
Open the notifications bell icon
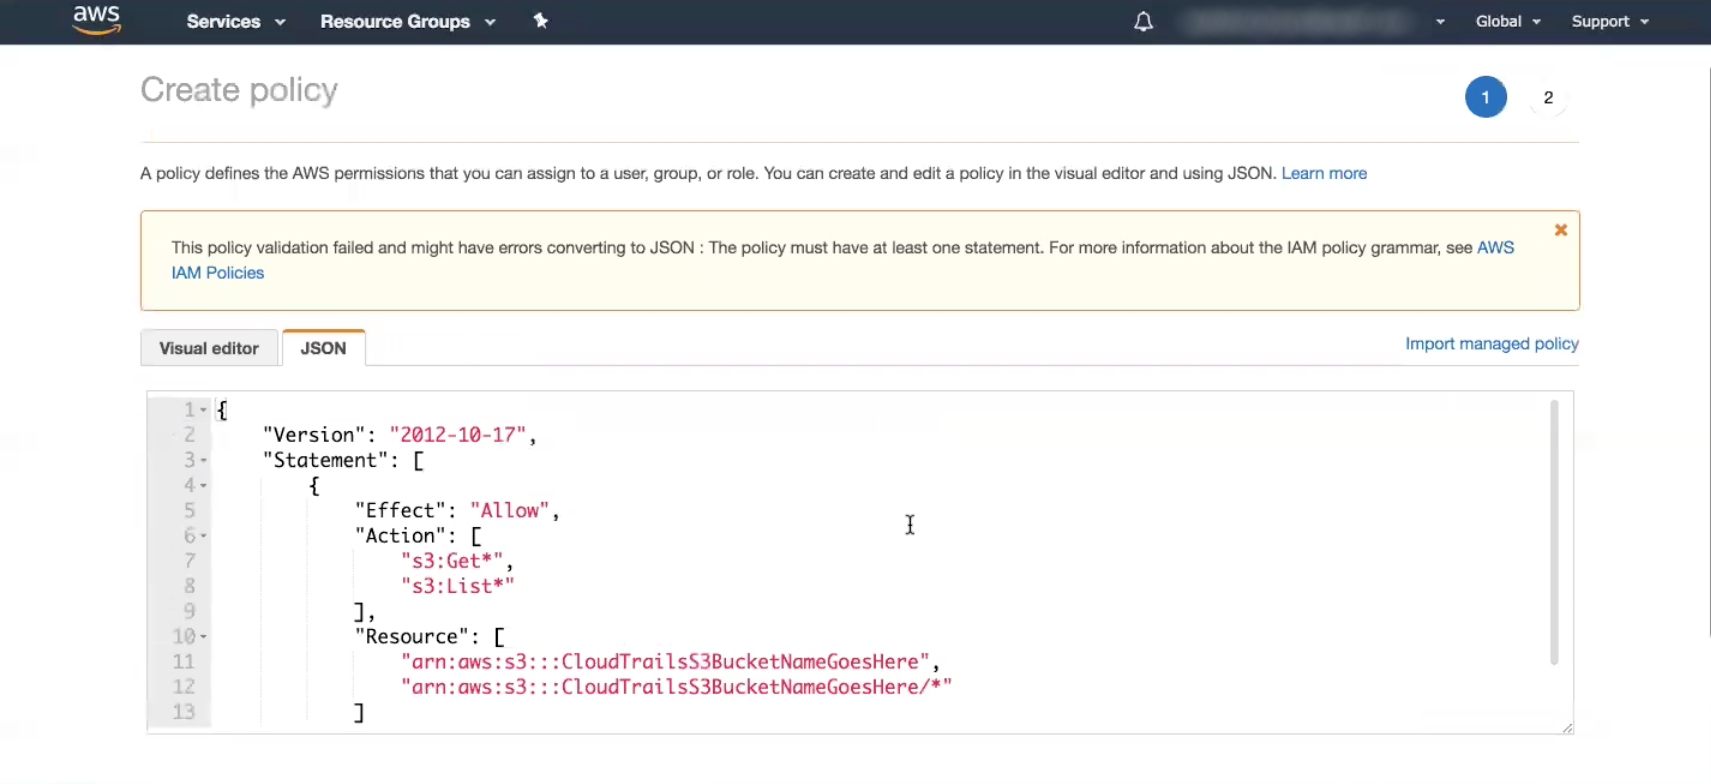click(1143, 22)
